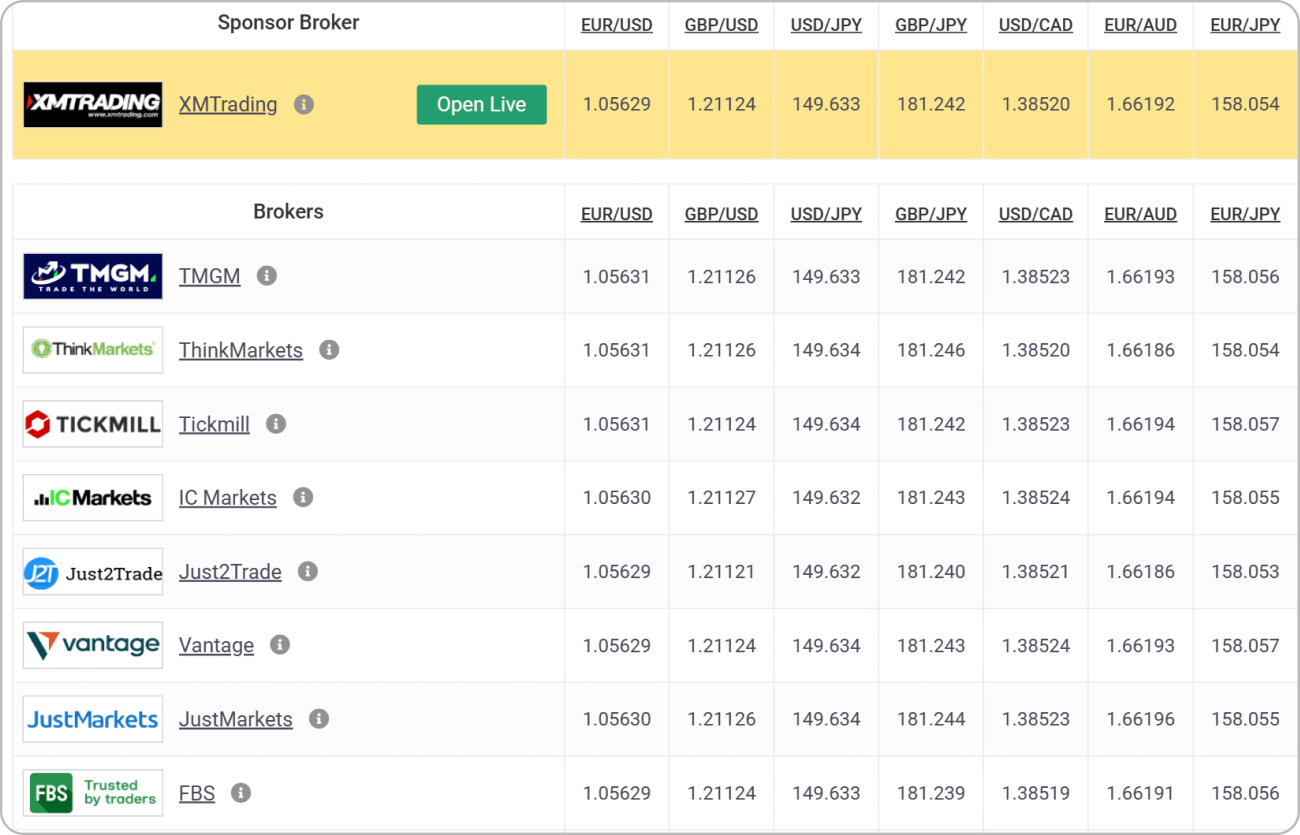This screenshot has width=1300, height=835.
Task: Select Tickmill EUR/JPY value 158.057
Action: tap(1245, 424)
